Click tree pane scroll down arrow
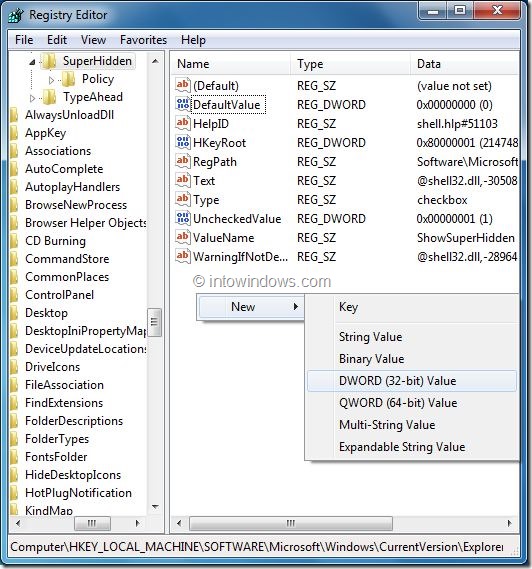The width and height of the screenshot is (532, 569). [155, 507]
